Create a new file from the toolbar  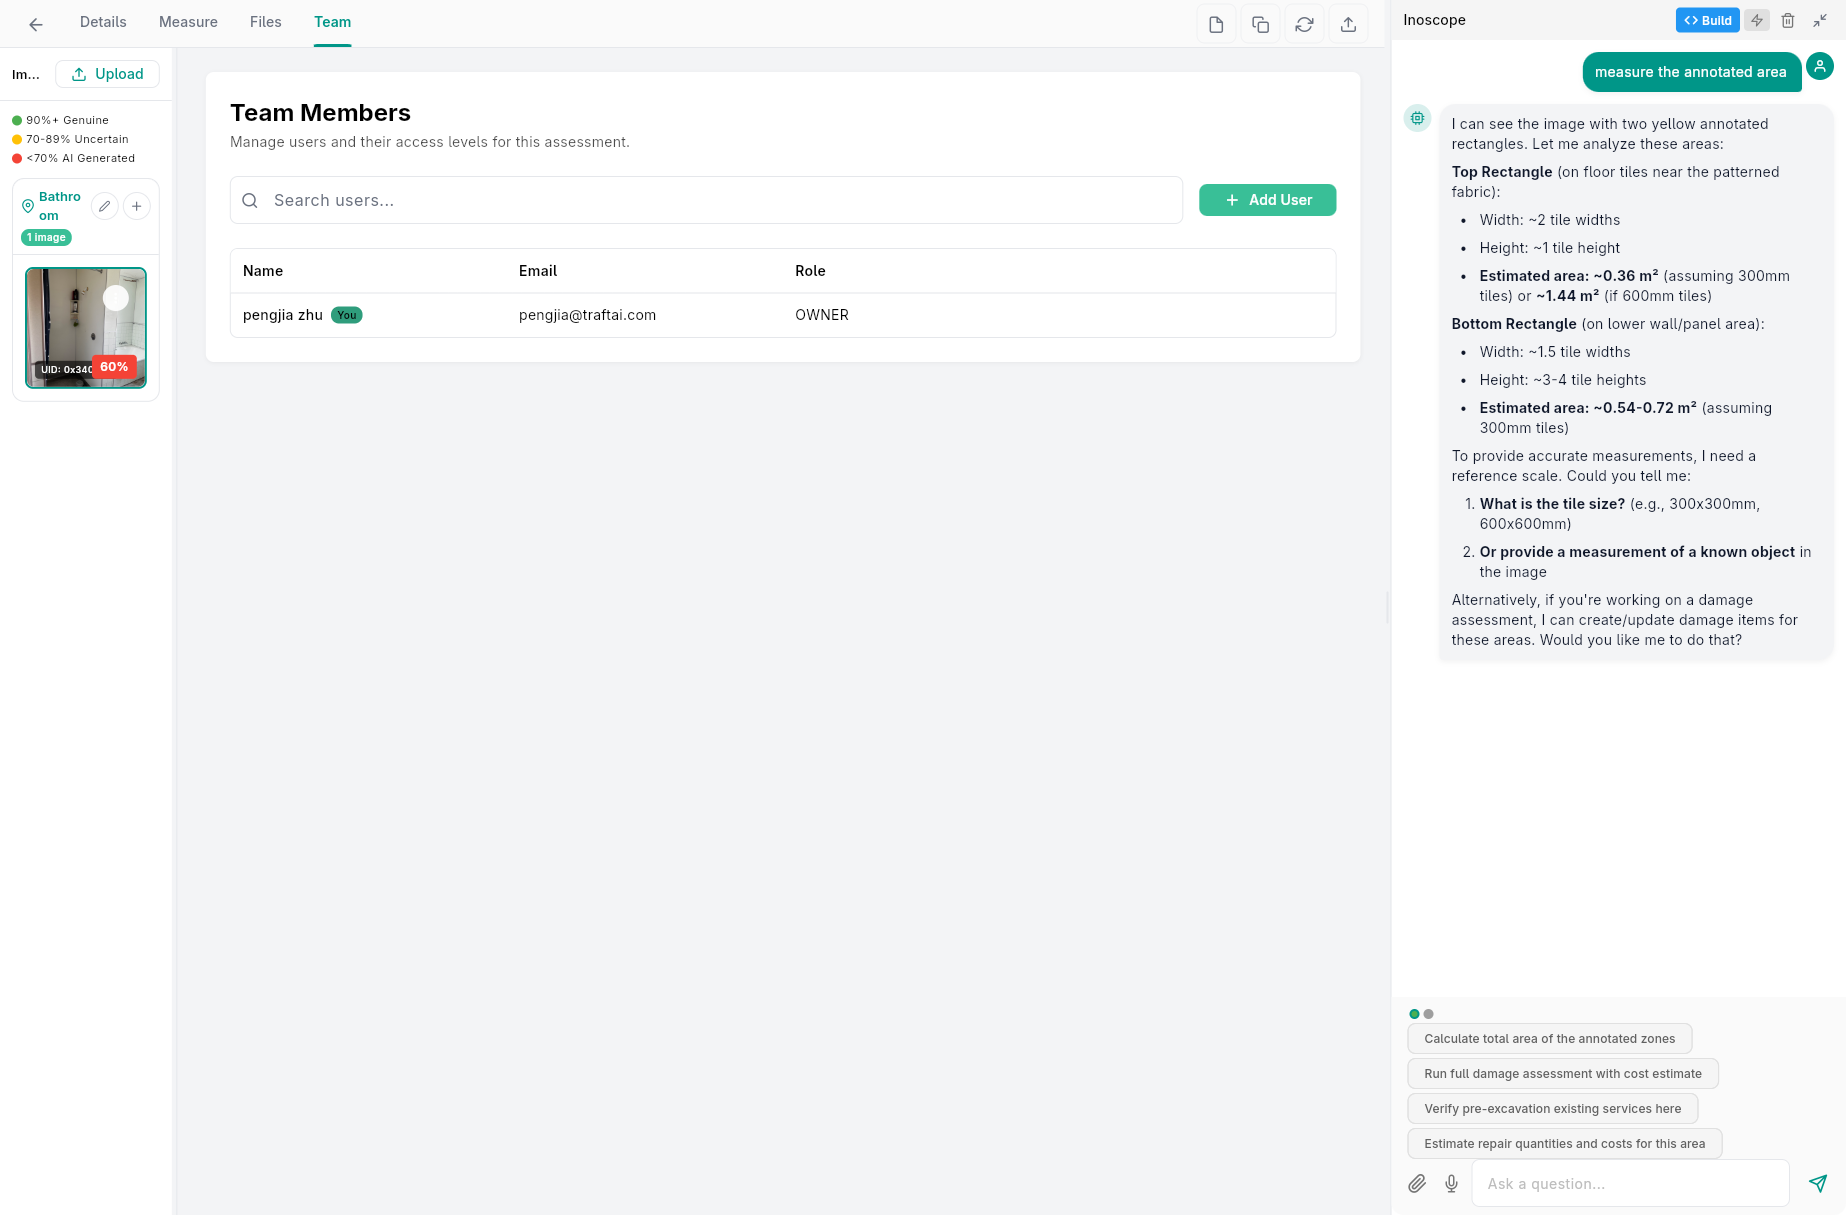1216,22
